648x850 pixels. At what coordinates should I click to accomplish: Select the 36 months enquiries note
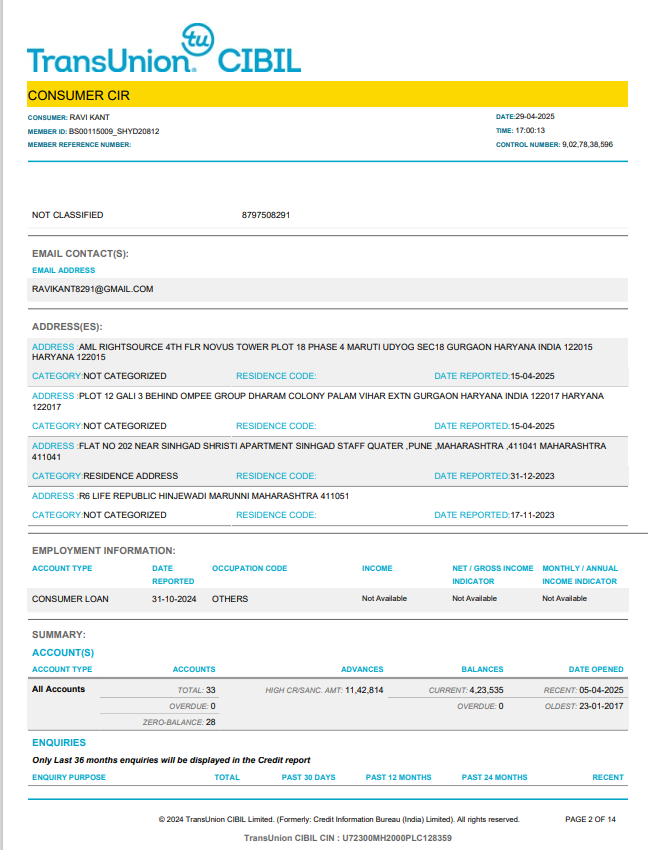coord(171,760)
